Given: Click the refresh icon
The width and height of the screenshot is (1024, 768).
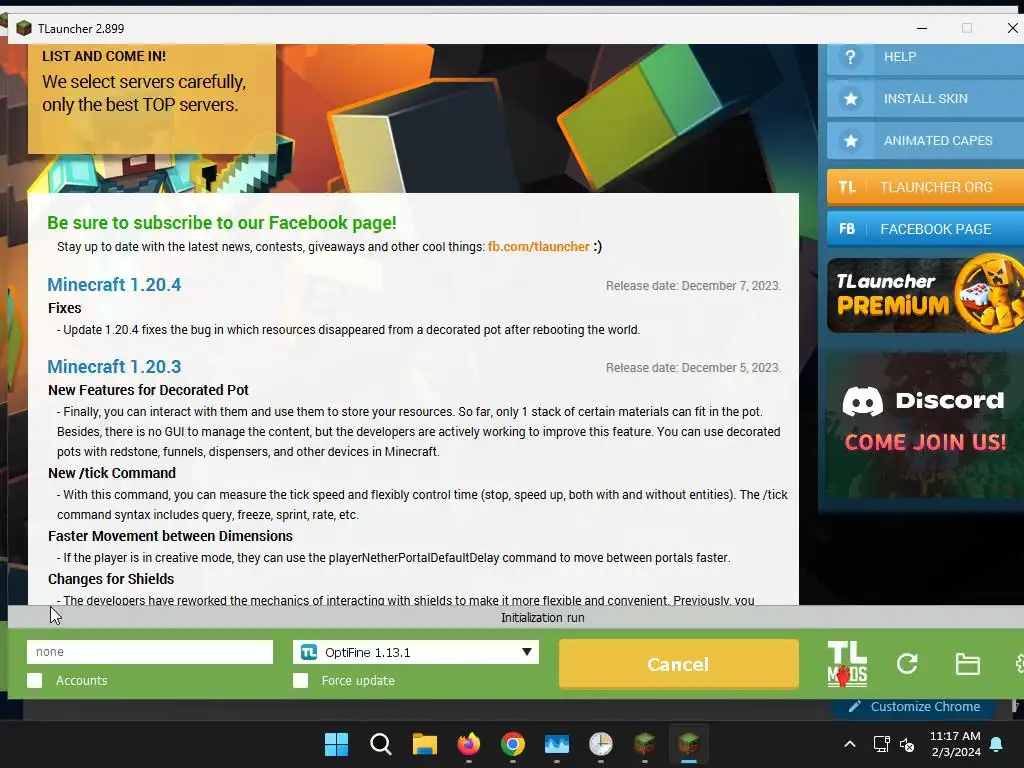Looking at the screenshot, I should (x=907, y=664).
